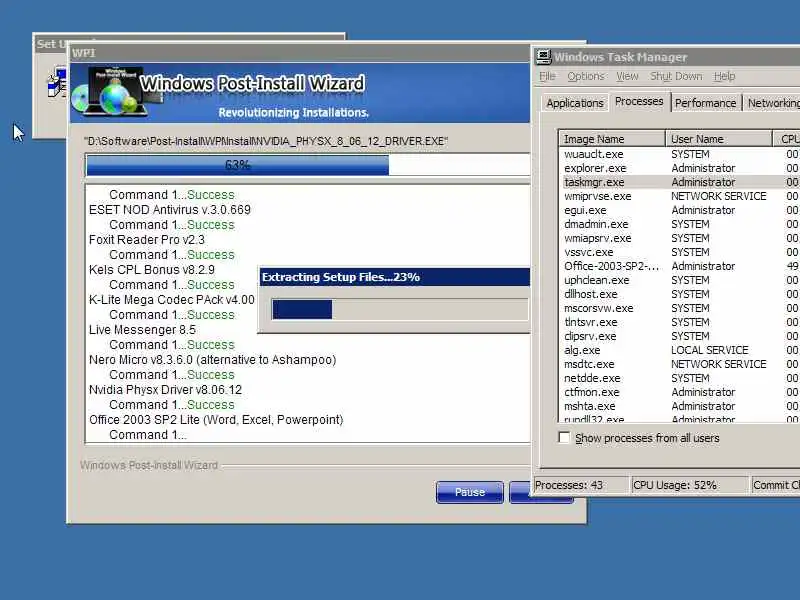800x600 pixels.
Task: Click the WPI window title bar
Action: tap(300, 53)
